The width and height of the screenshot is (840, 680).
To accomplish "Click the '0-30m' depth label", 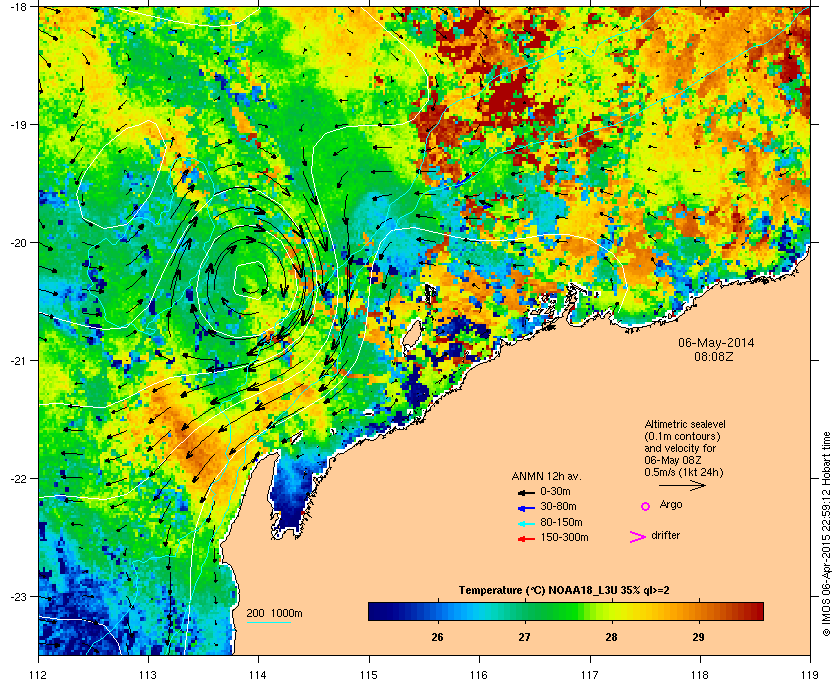I will click(555, 491).
